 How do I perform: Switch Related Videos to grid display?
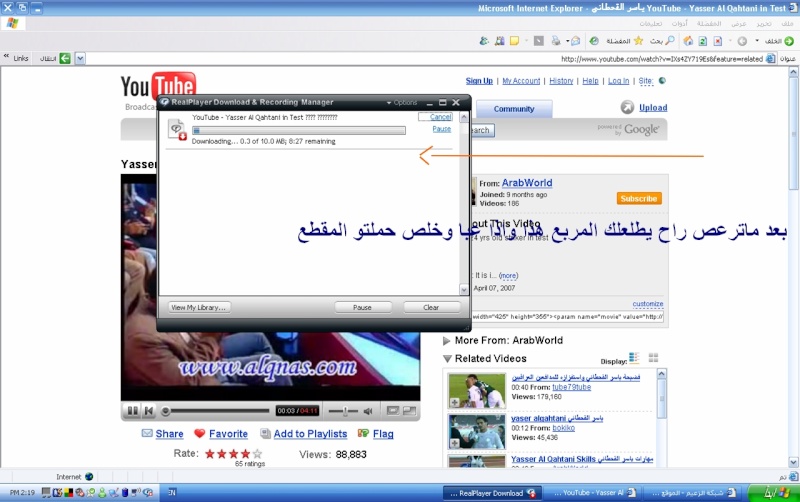click(x=653, y=358)
